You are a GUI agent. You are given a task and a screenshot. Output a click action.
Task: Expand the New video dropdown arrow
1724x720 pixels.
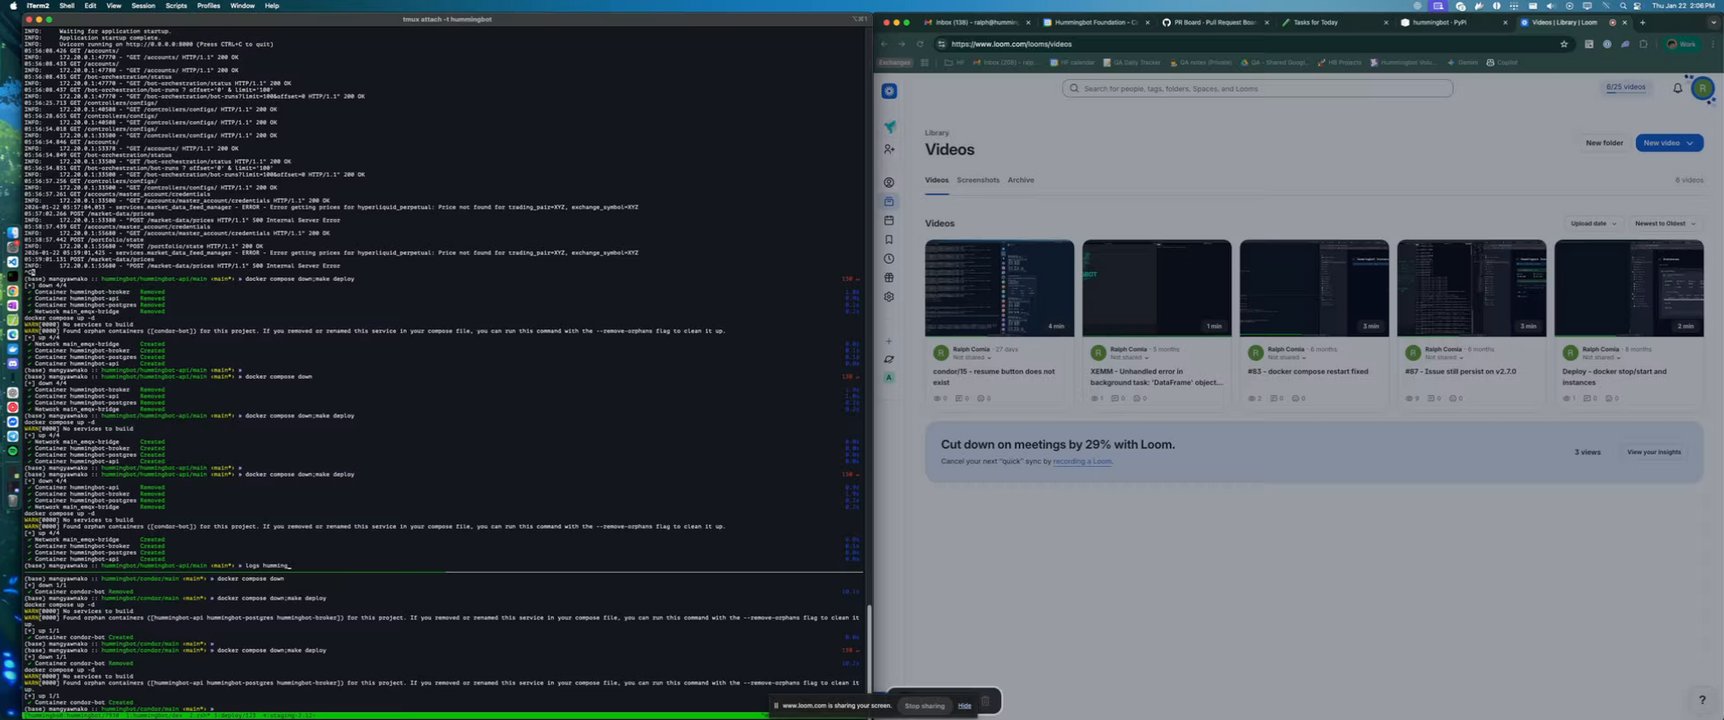pos(1691,143)
